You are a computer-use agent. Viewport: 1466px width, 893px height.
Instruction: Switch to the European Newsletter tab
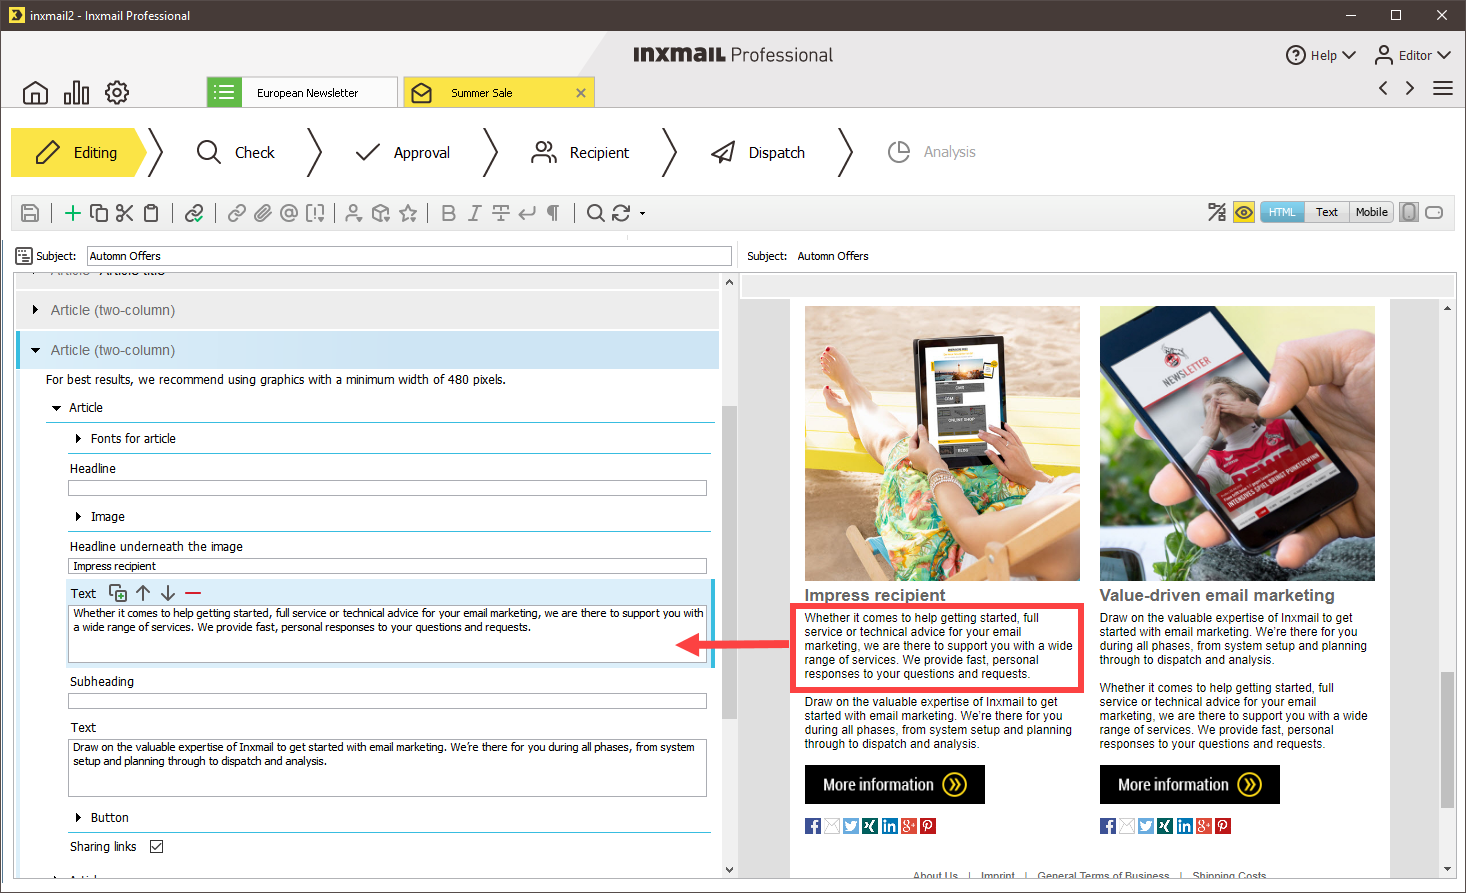click(302, 92)
